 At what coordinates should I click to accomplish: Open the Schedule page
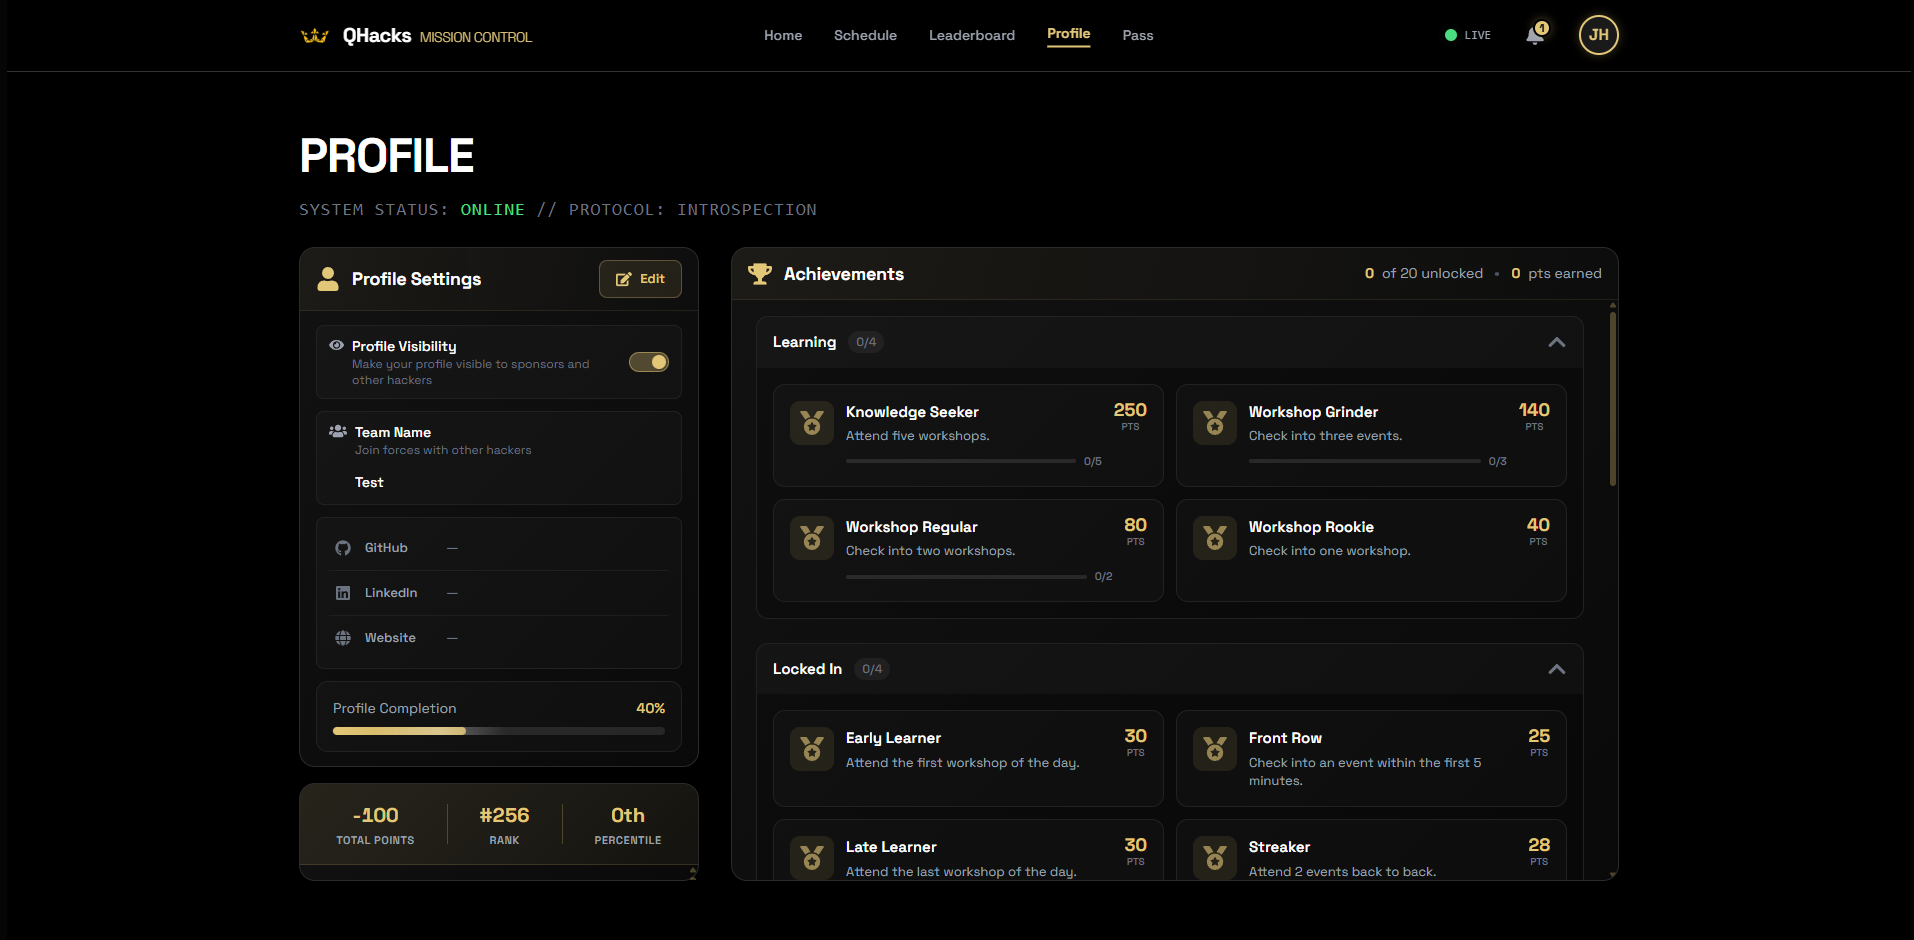pos(865,36)
